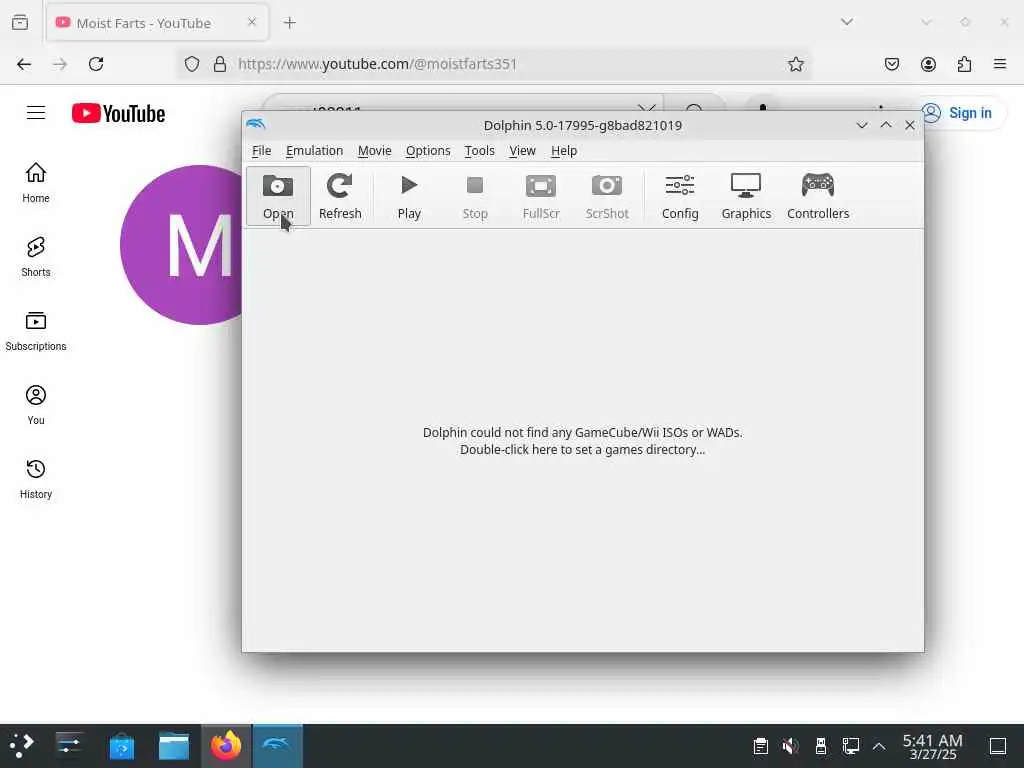Click the Stop button in Dolphin toolbar

(x=475, y=195)
